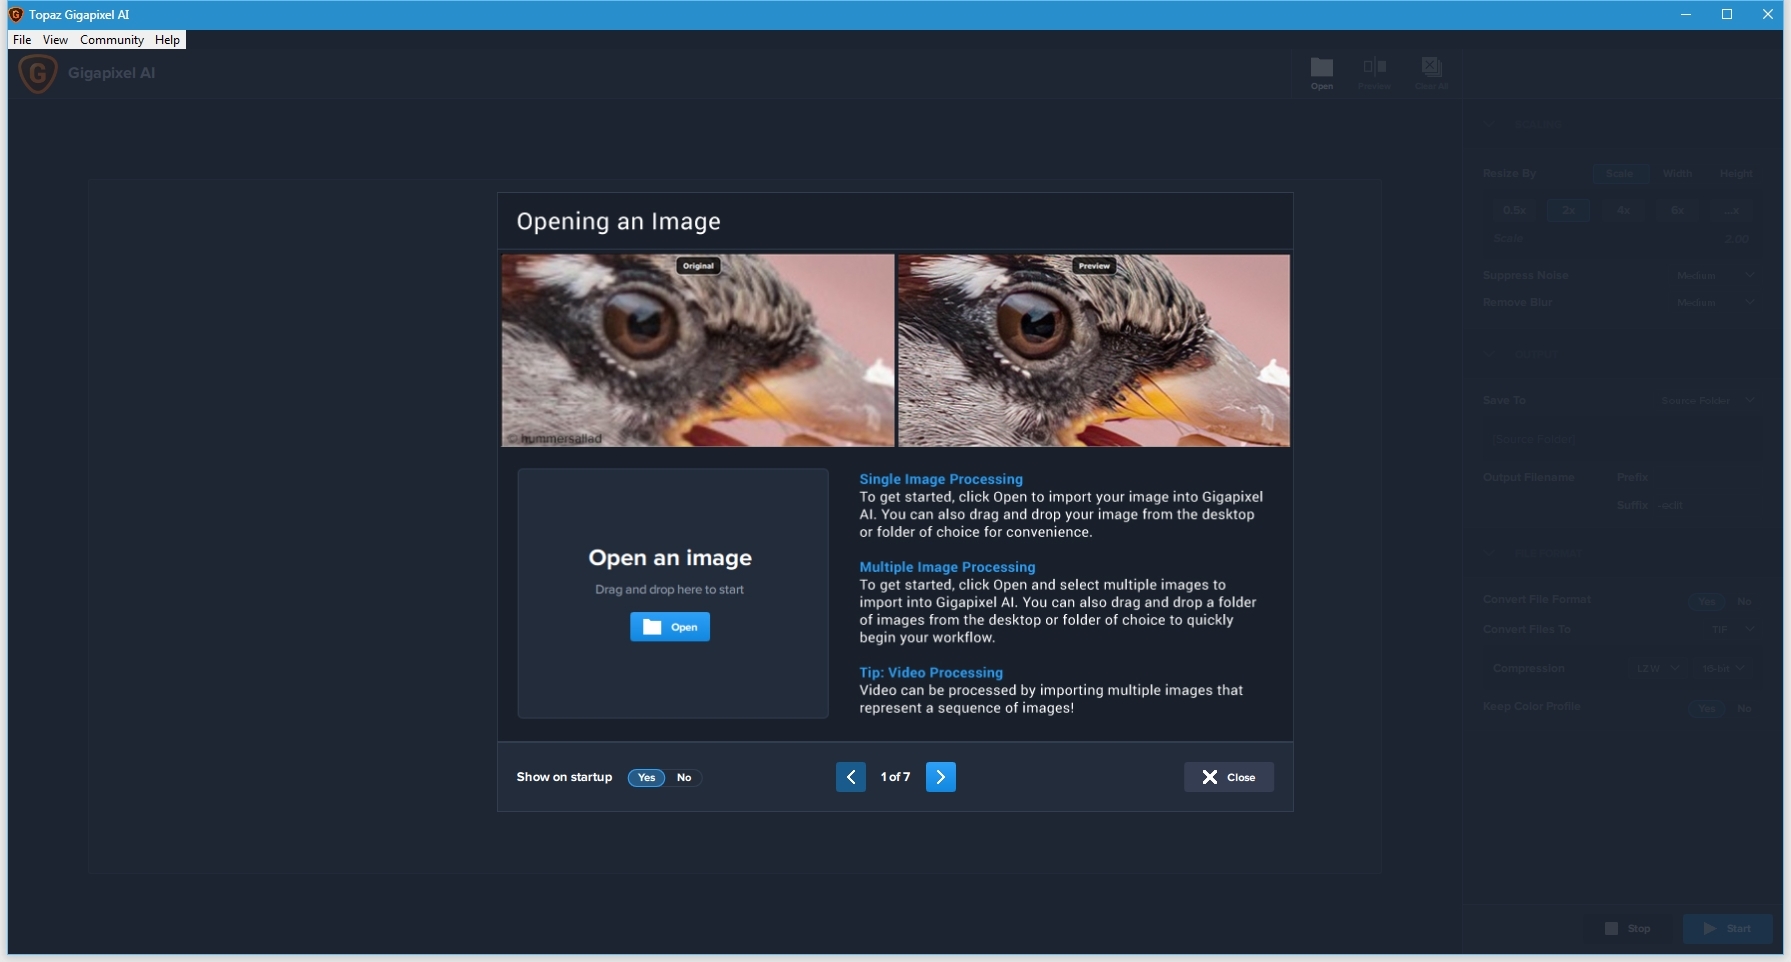Set Convert File Format to Yes
This screenshot has width=1791, height=962.
tap(1707, 601)
